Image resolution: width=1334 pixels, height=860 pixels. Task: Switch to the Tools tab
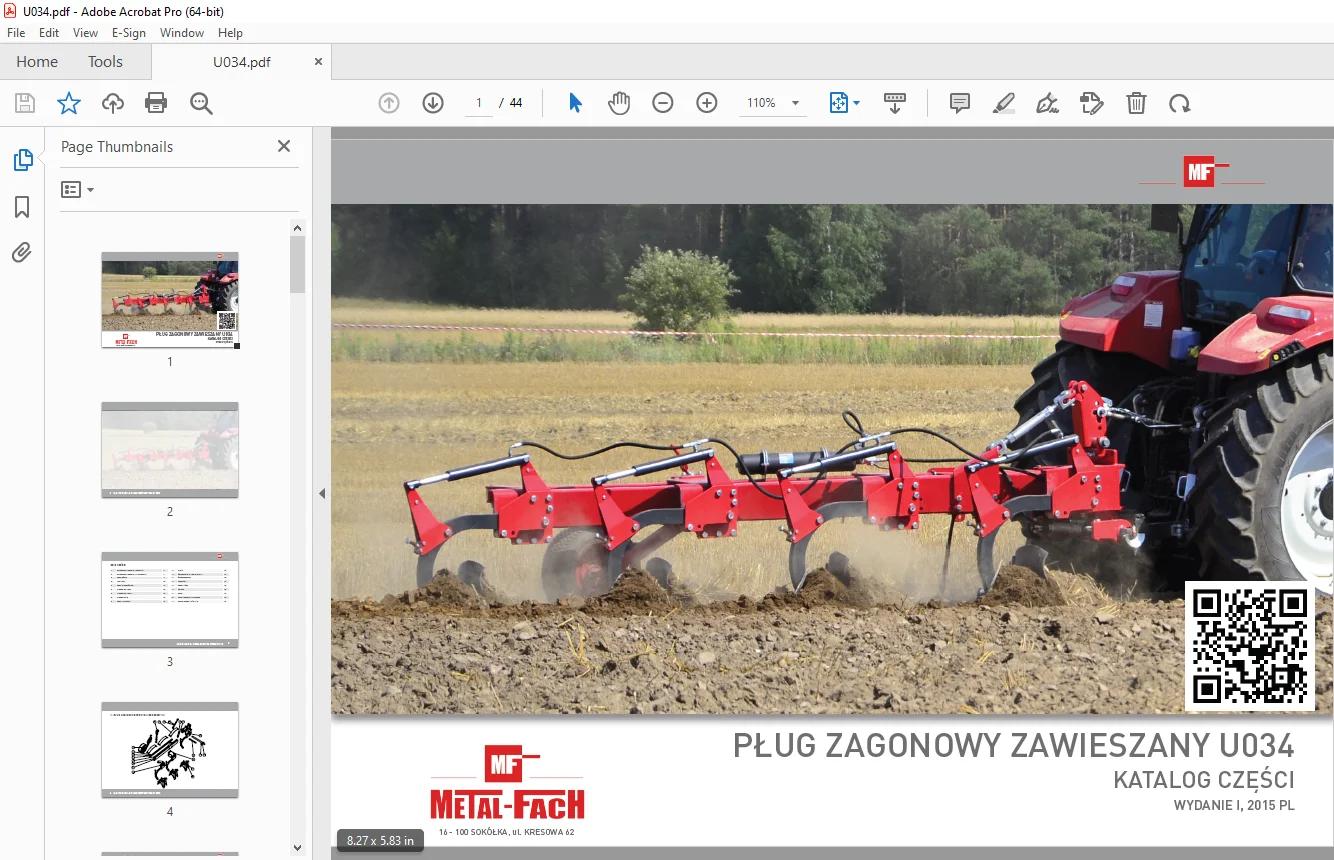tap(105, 61)
